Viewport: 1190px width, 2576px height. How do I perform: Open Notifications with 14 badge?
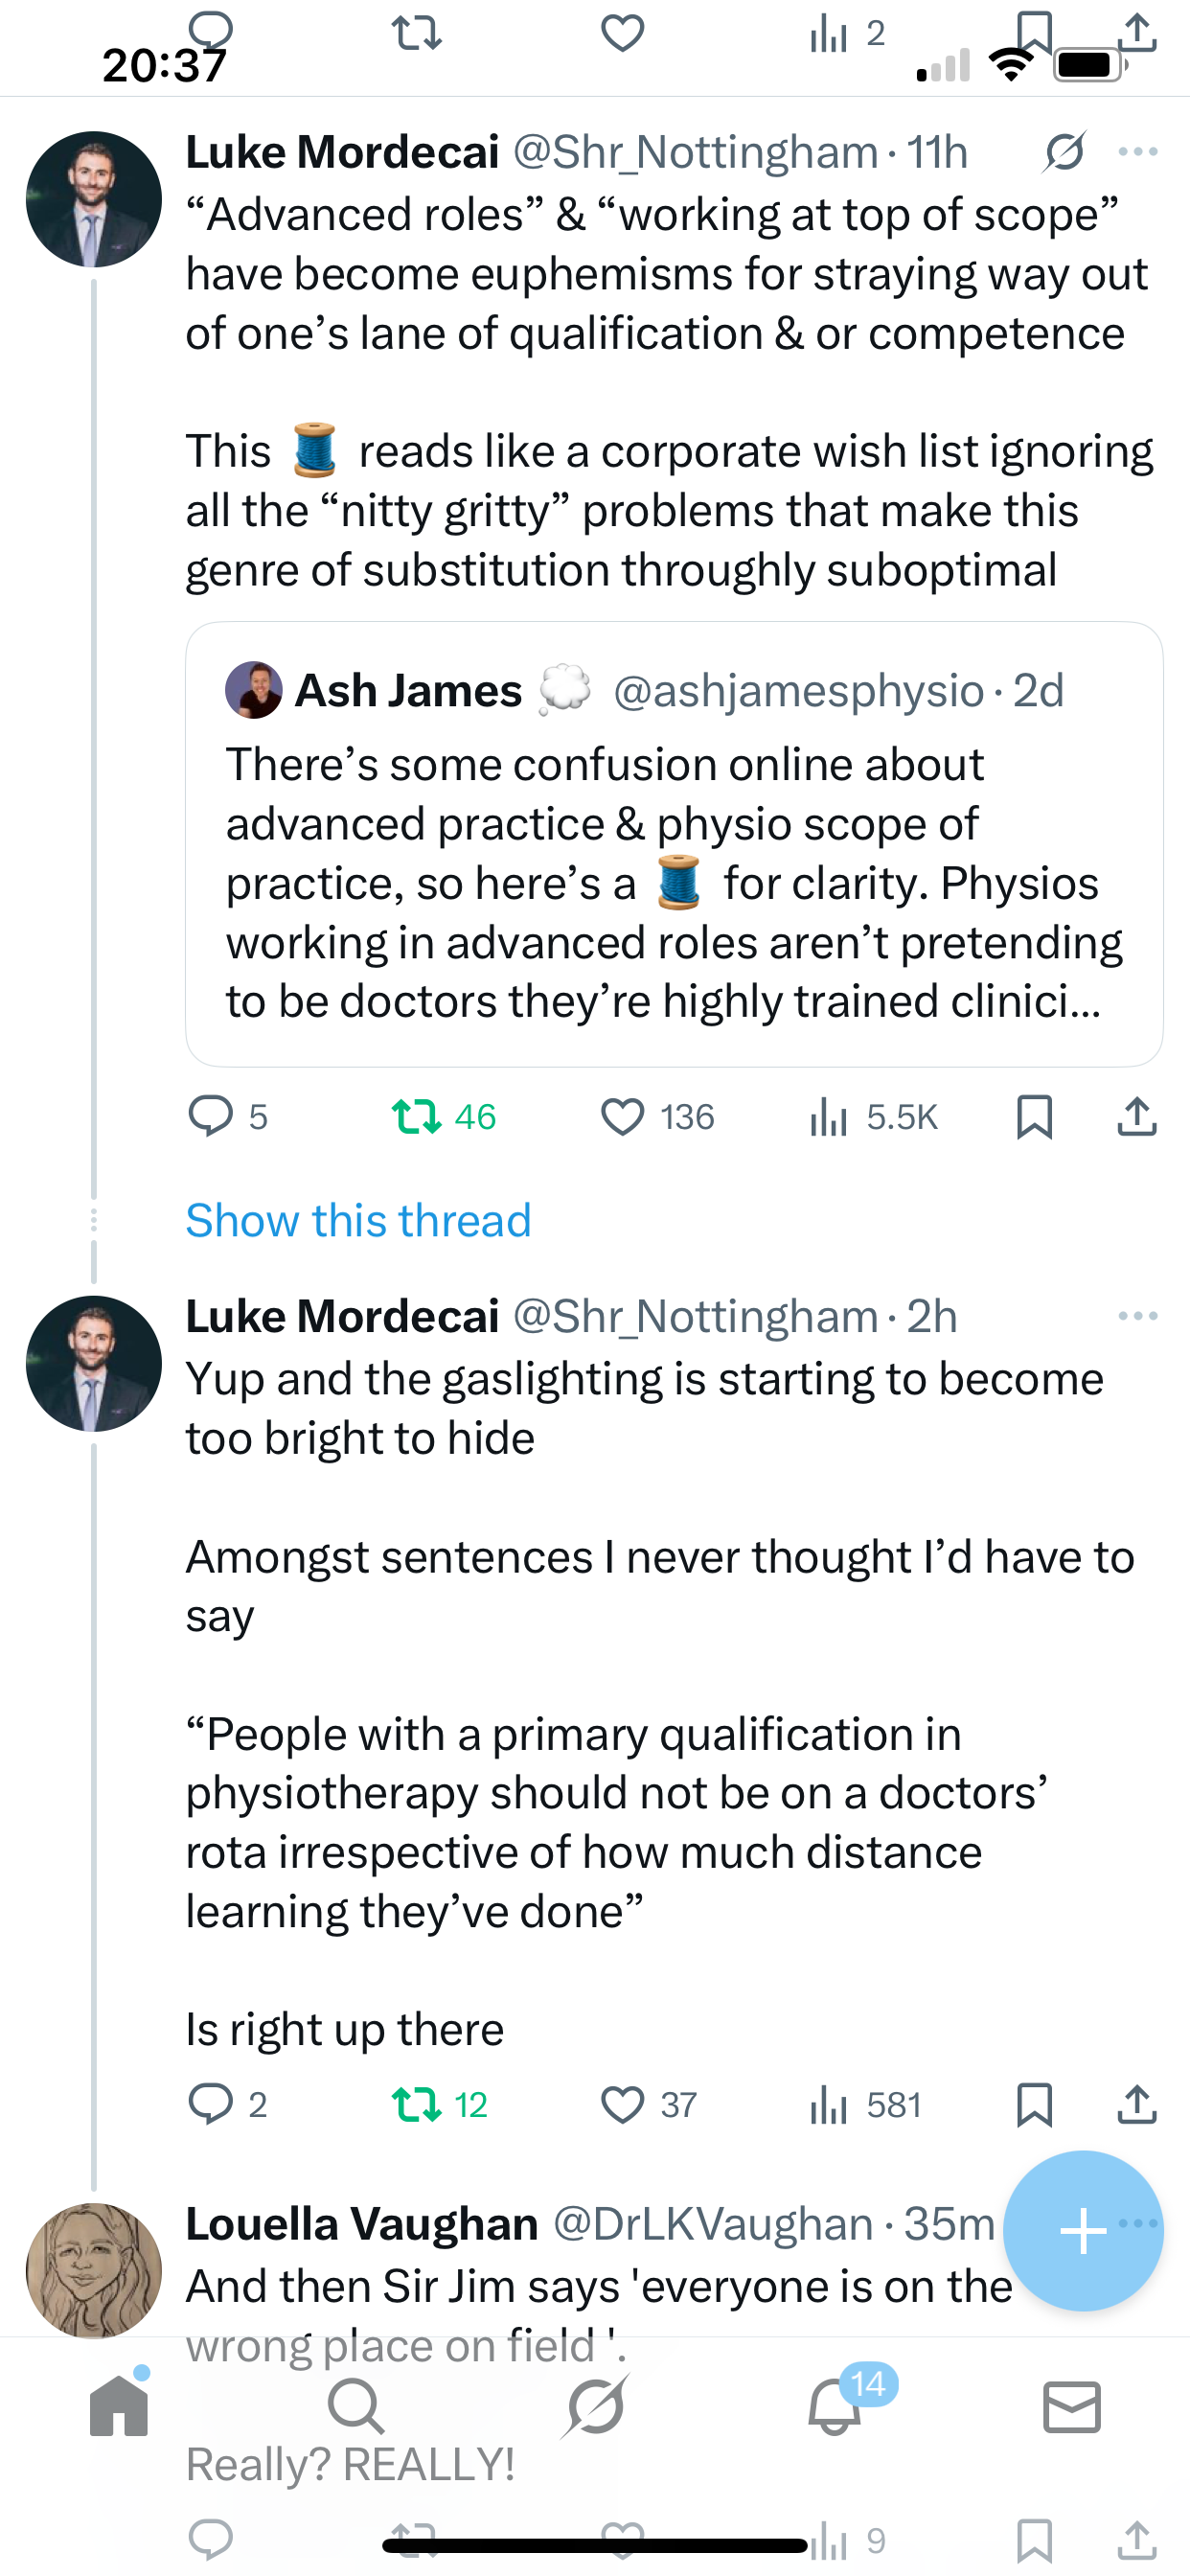pyautogui.click(x=834, y=2406)
